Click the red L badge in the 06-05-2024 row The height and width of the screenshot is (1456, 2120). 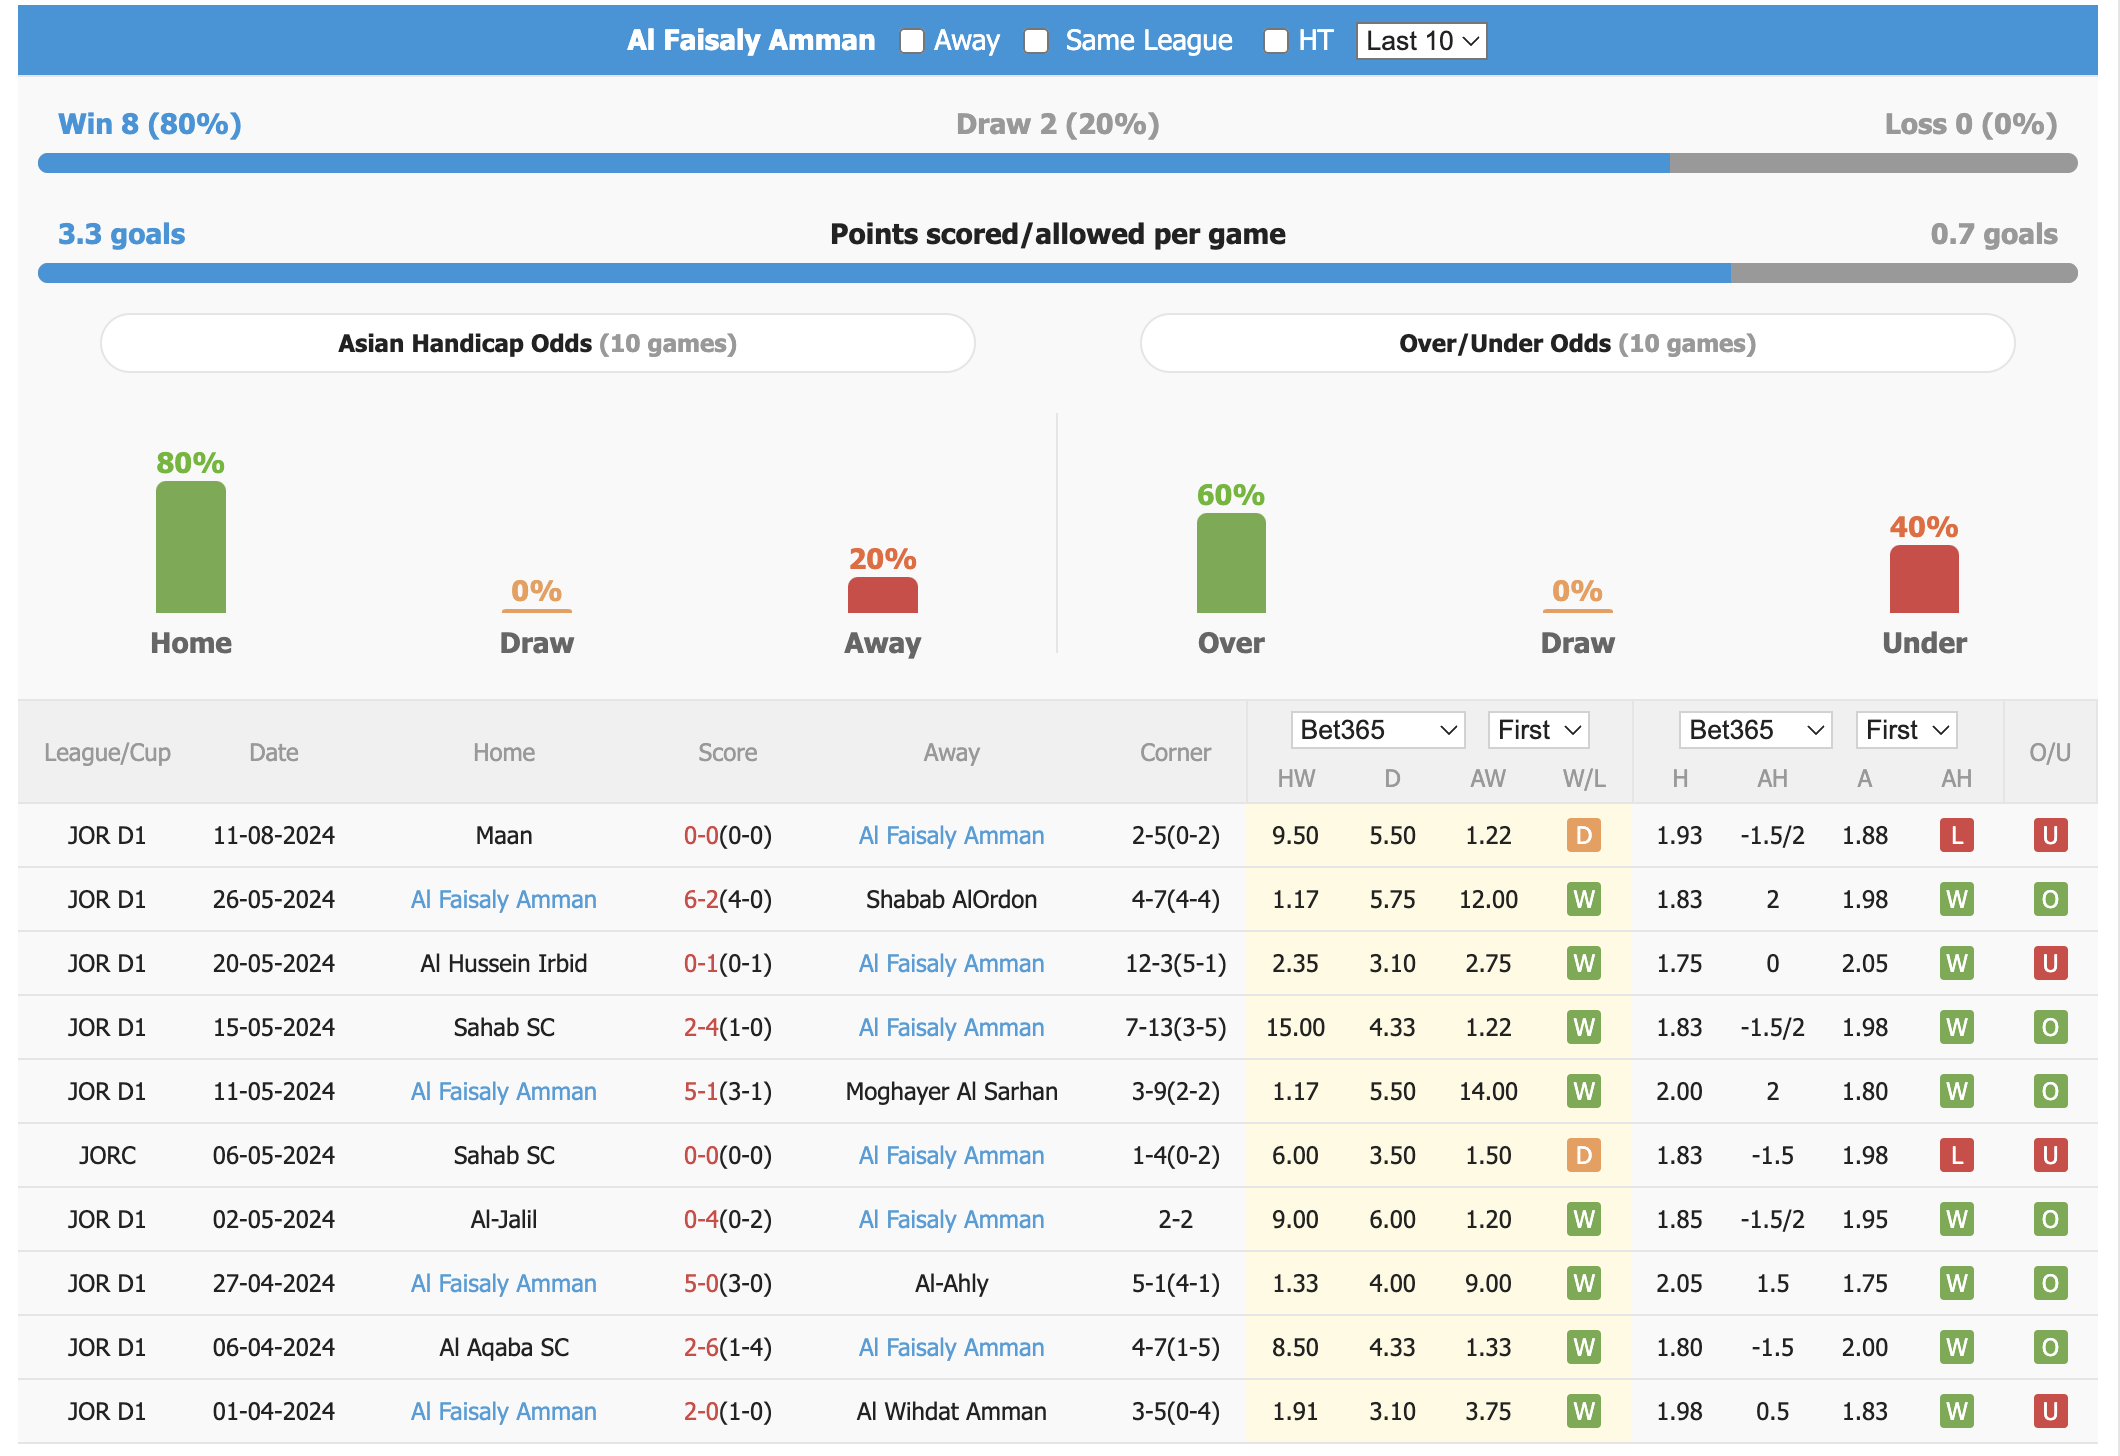pyautogui.click(x=1957, y=1155)
